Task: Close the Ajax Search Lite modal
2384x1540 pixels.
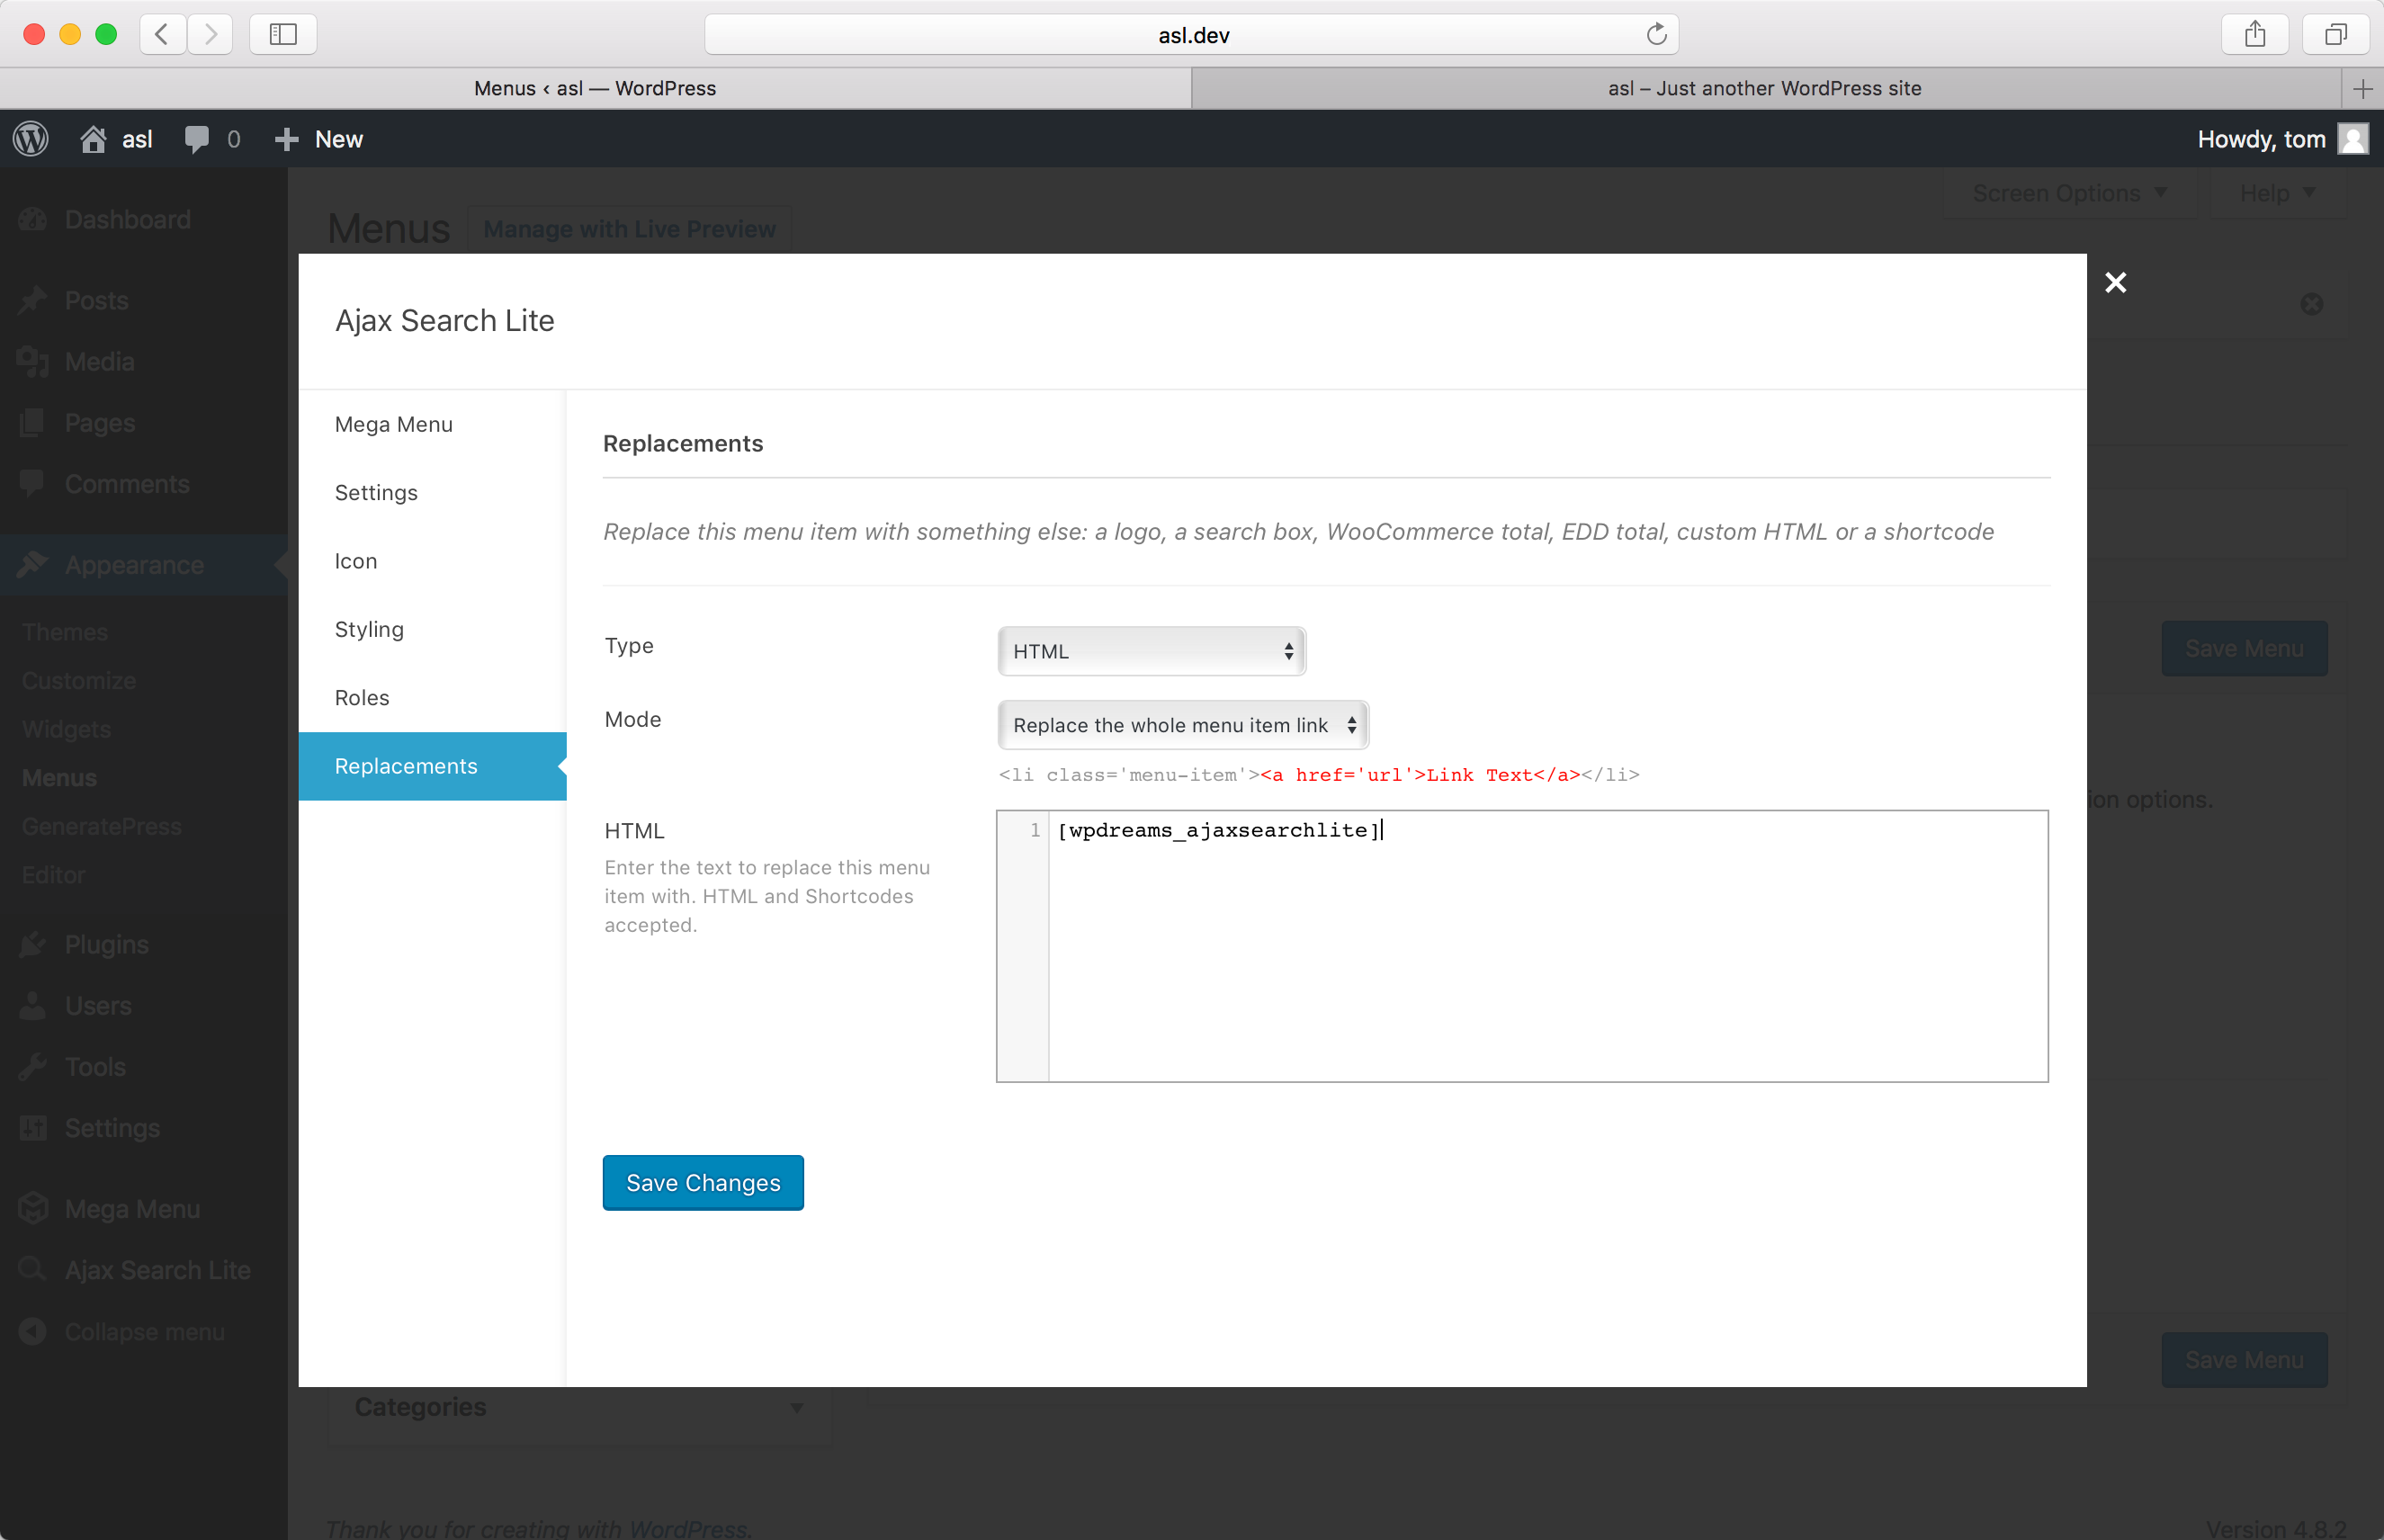Action: 2115,283
